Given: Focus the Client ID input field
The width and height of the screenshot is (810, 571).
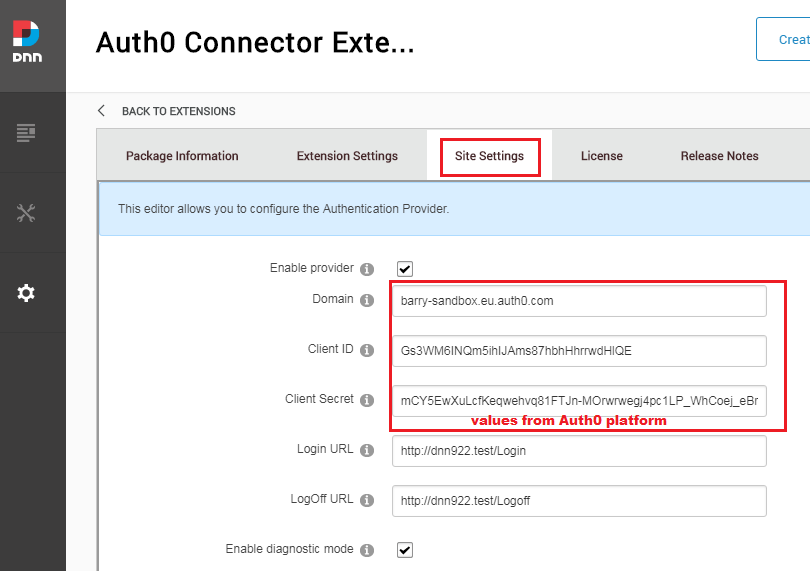Looking at the screenshot, I should [x=579, y=351].
